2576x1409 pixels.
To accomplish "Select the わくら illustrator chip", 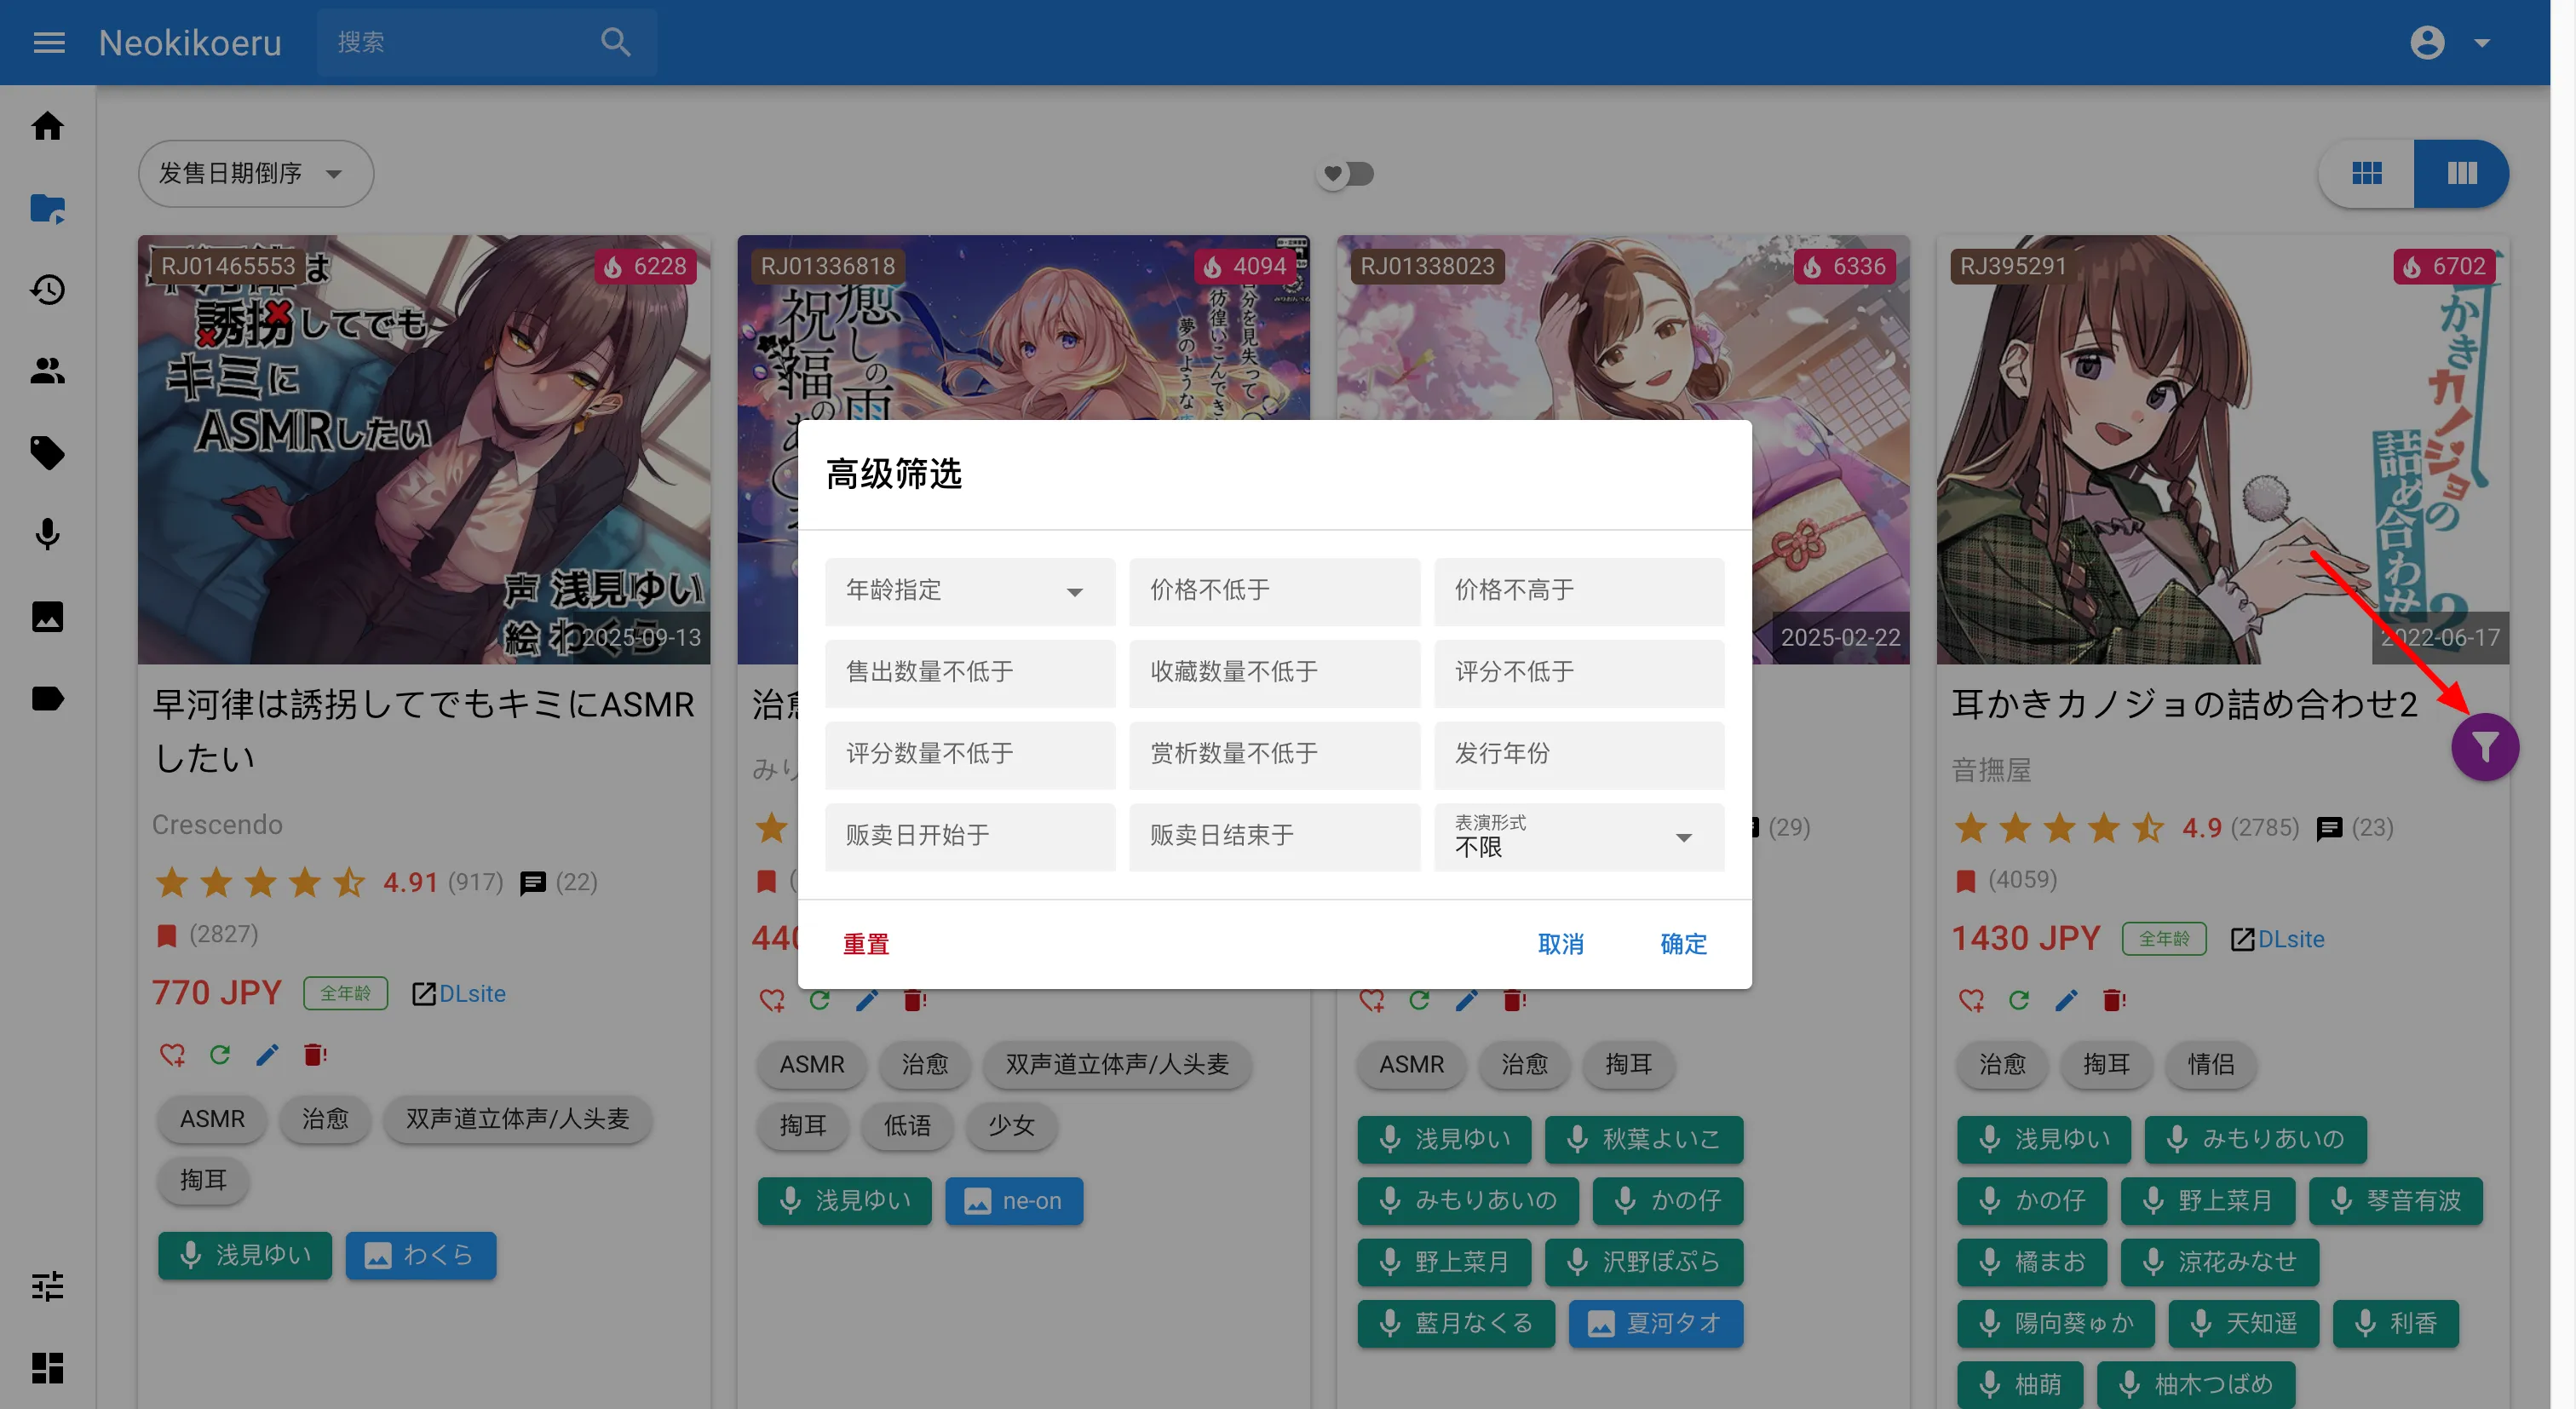I will (x=421, y=1255).
